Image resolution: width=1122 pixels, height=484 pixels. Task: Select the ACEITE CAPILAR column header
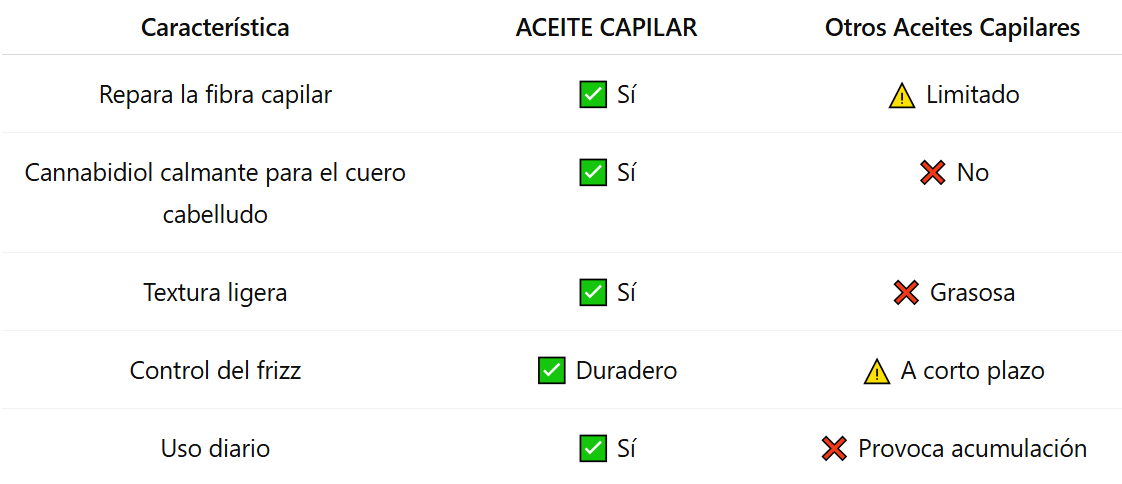[606, 28]
